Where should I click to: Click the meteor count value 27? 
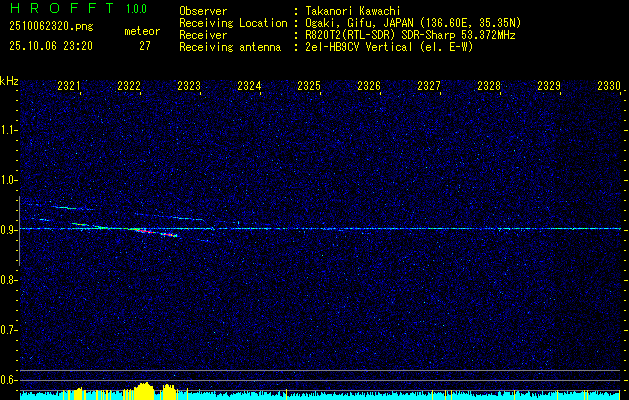tap(145, 46)
